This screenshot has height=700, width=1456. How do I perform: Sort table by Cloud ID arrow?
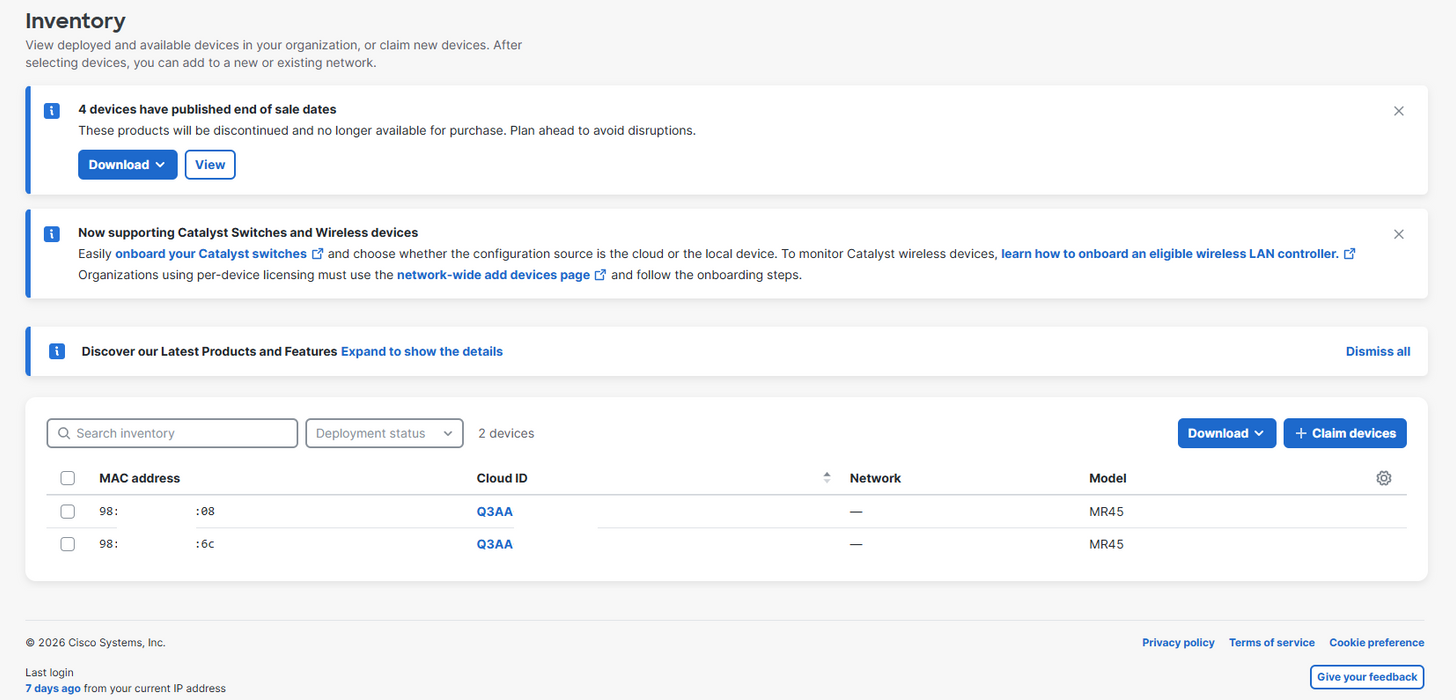(827, 478)
